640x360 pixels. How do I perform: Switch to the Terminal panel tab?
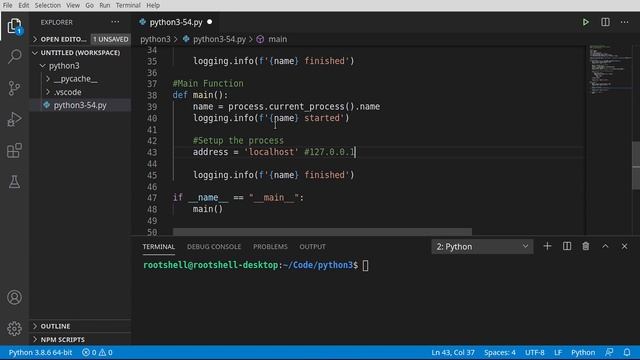coord(159,247)
